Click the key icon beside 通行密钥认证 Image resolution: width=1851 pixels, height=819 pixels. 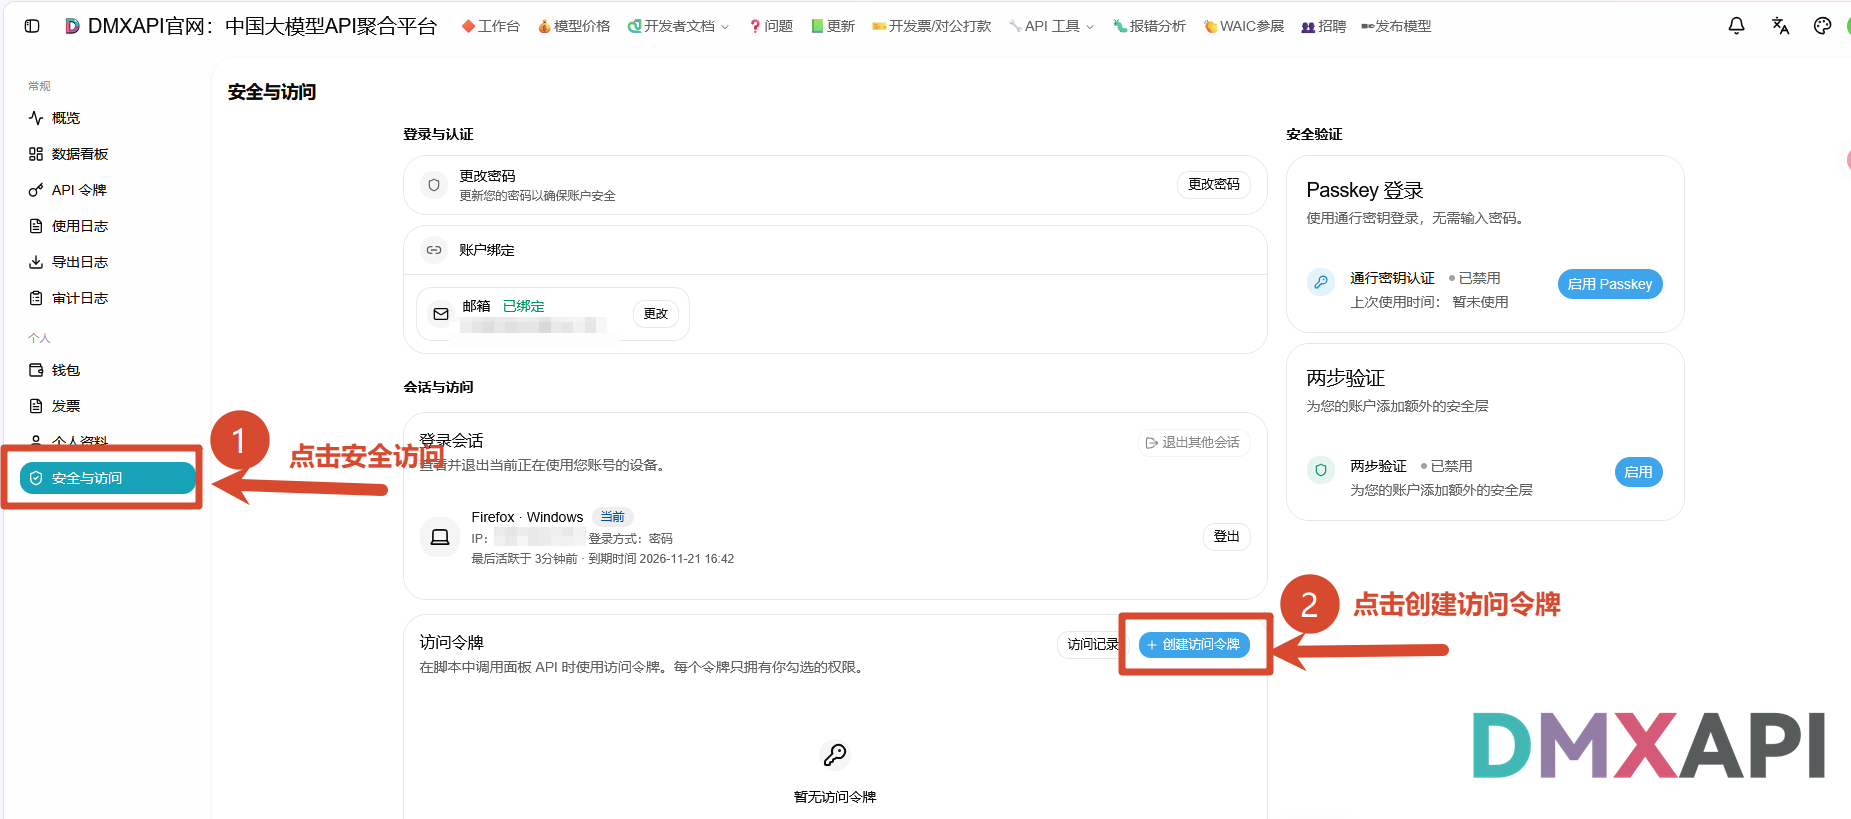coord(1321,282)
